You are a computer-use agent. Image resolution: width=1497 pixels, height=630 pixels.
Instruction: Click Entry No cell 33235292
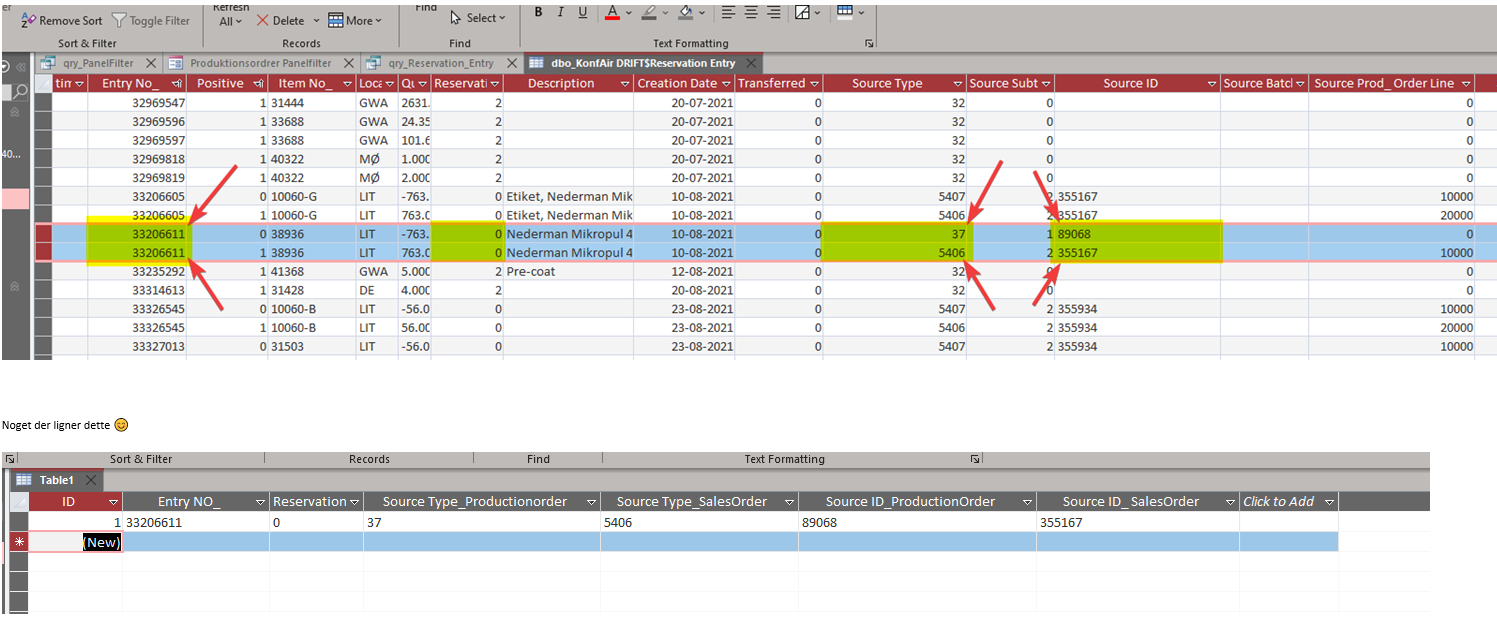click(137, 271)
